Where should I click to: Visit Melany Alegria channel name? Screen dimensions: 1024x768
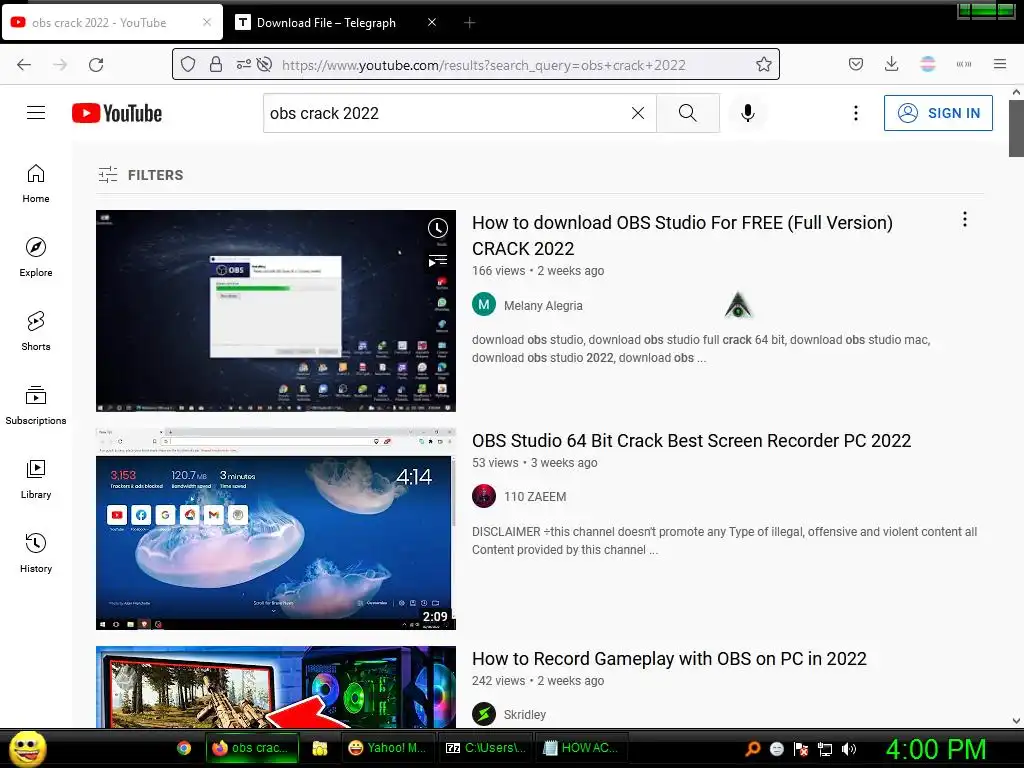tap(543, 306)
